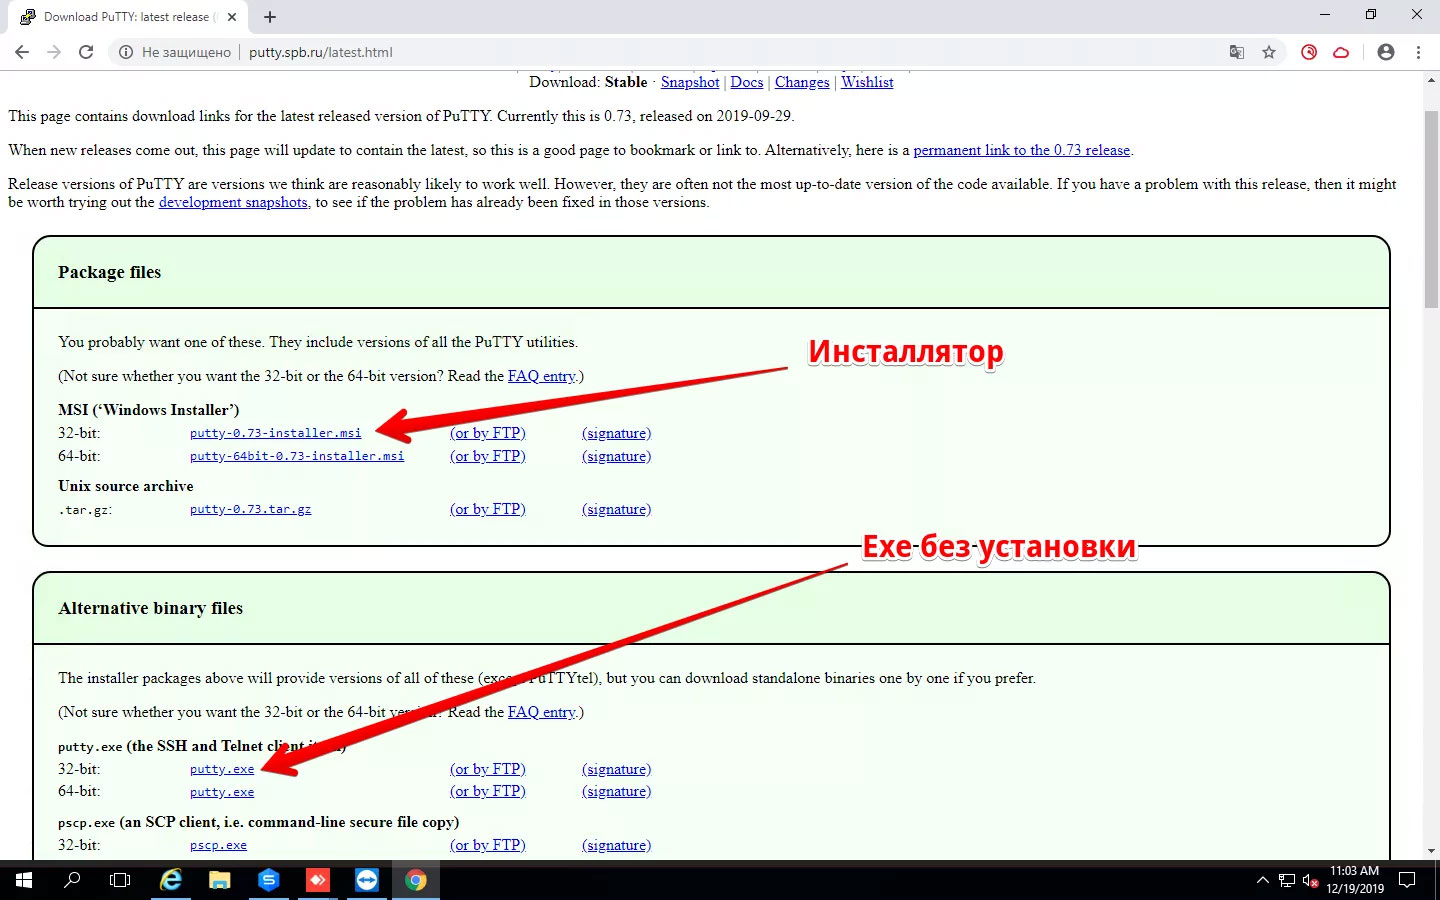Click the muted volume tray icon

pyautogui.click(x=1310, y=881)
